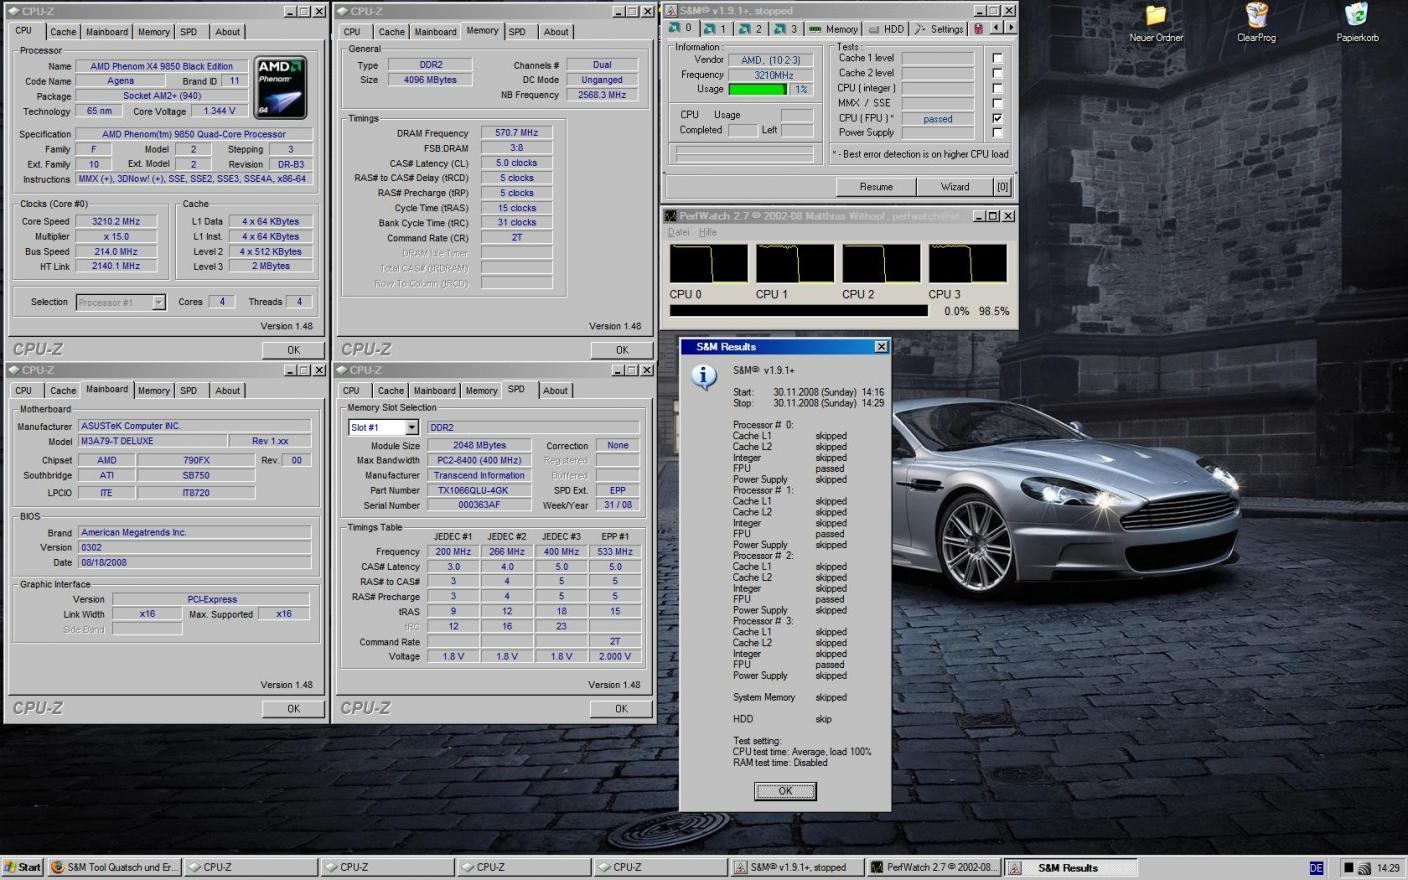The width and height of the screenshot is (1408, 880).
Task: Click the TX1066QLU-4GK part number
Action: [x=481, y=491]
